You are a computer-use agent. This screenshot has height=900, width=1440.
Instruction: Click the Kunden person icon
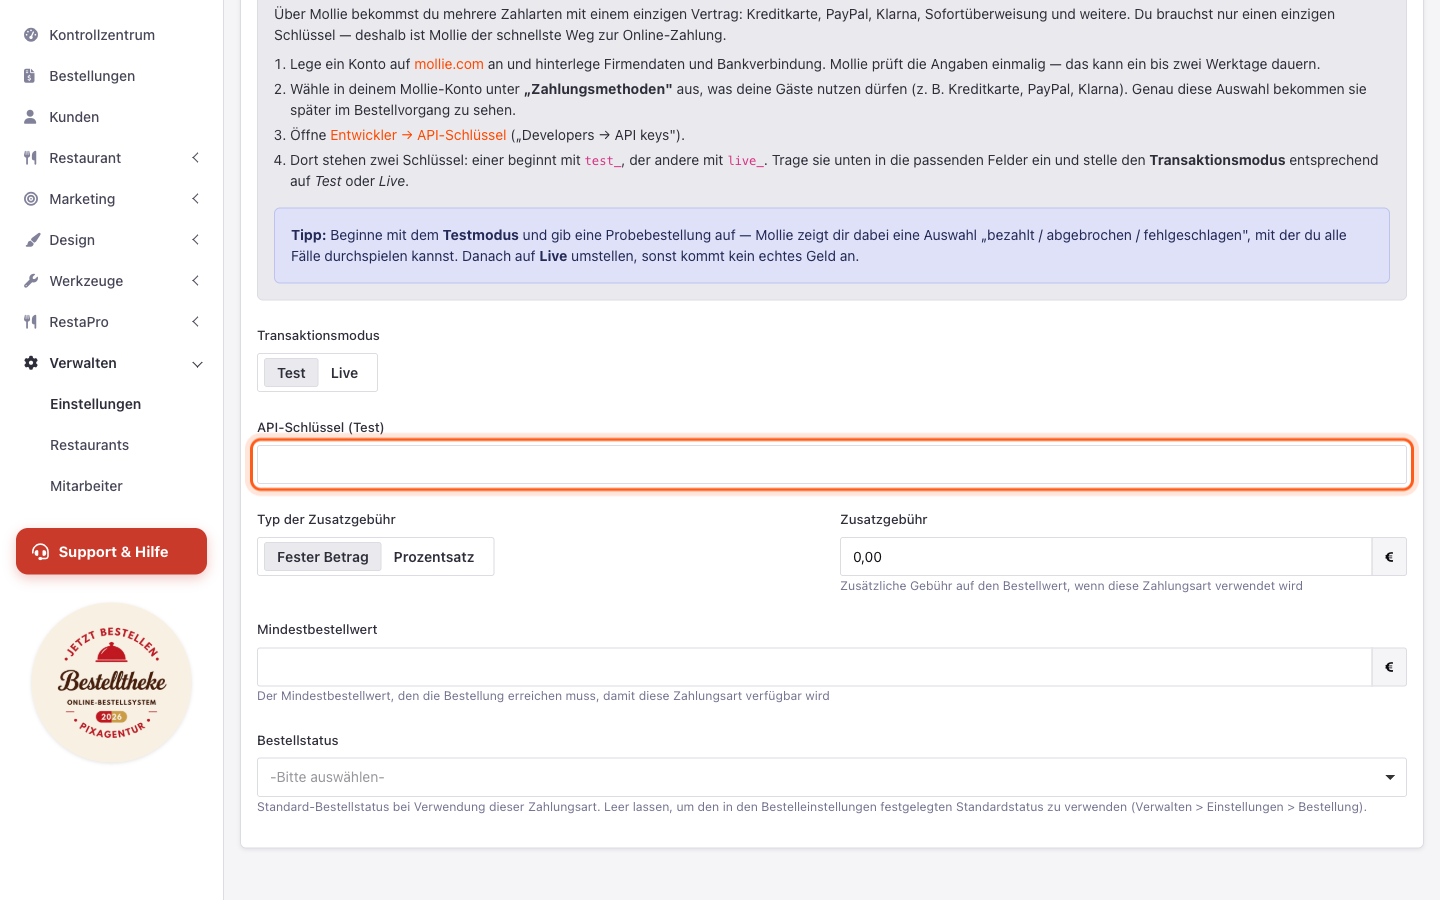31,117
